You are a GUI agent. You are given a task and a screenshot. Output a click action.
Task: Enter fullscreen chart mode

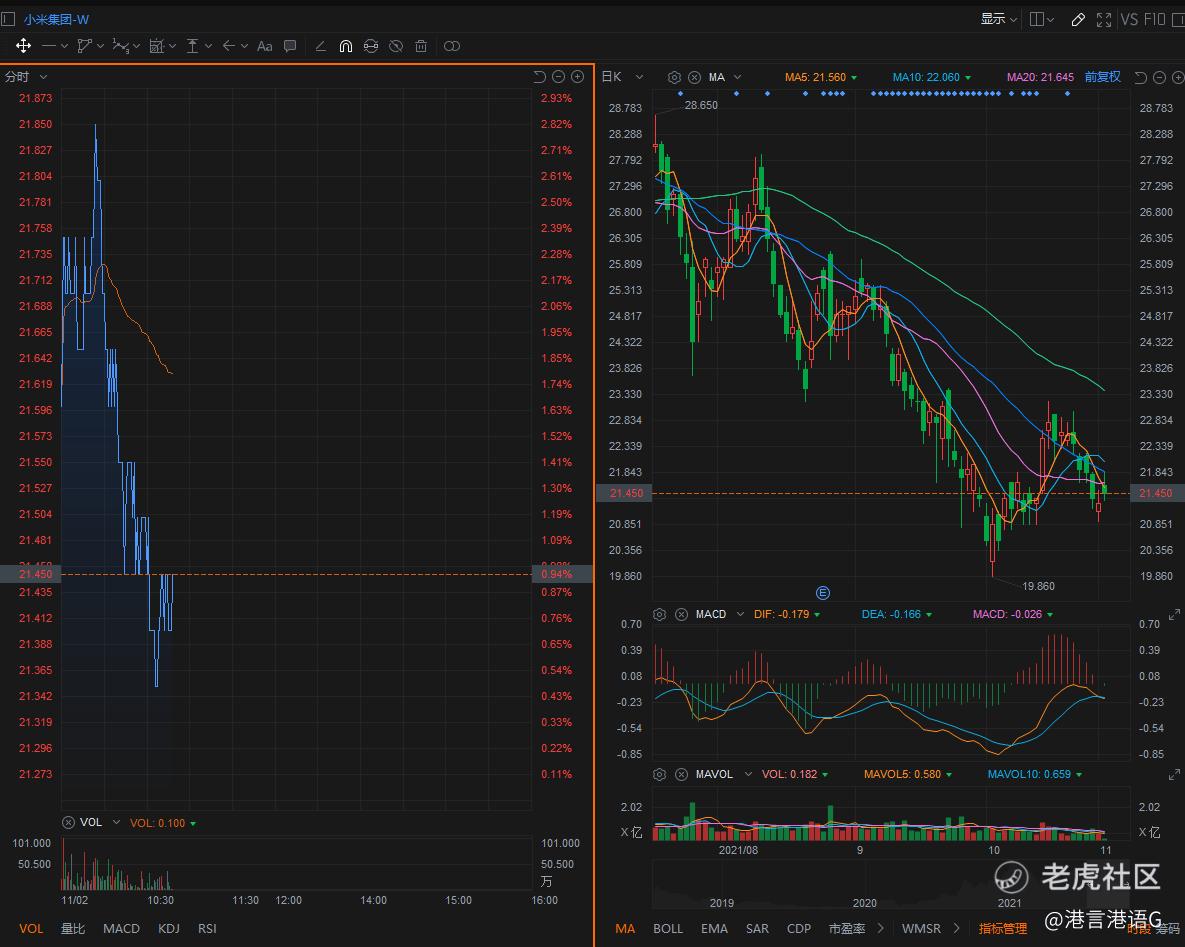pyautogui.click(x=1104, y=19)
